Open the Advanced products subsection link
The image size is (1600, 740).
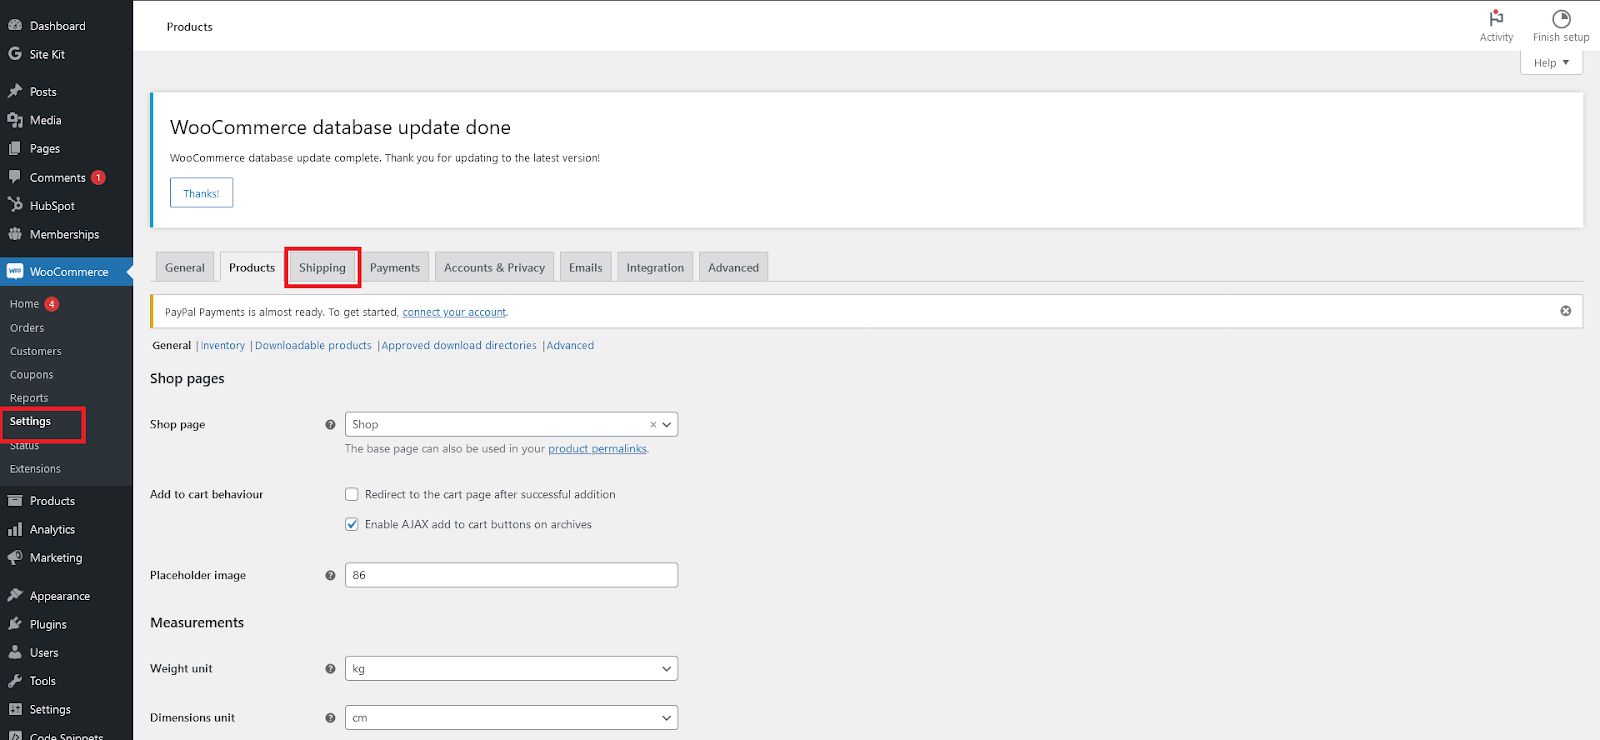tap(570, 345)
